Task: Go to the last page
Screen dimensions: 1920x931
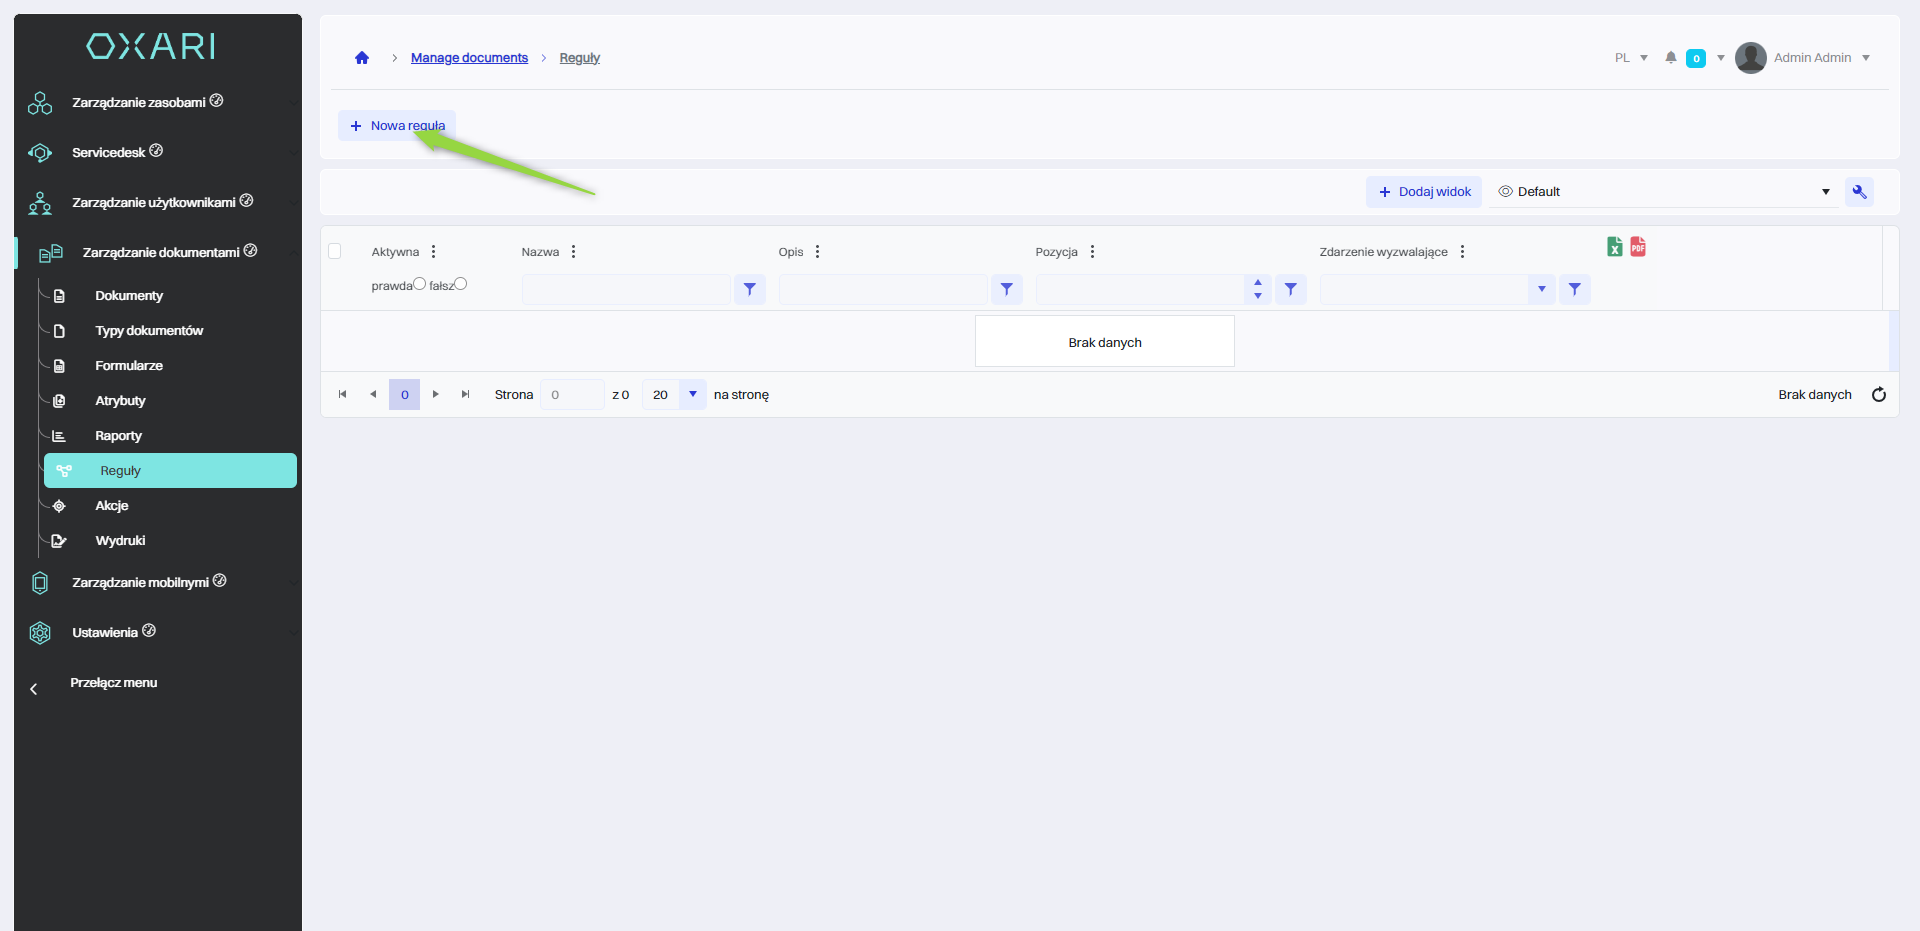Action: point(465,395)
